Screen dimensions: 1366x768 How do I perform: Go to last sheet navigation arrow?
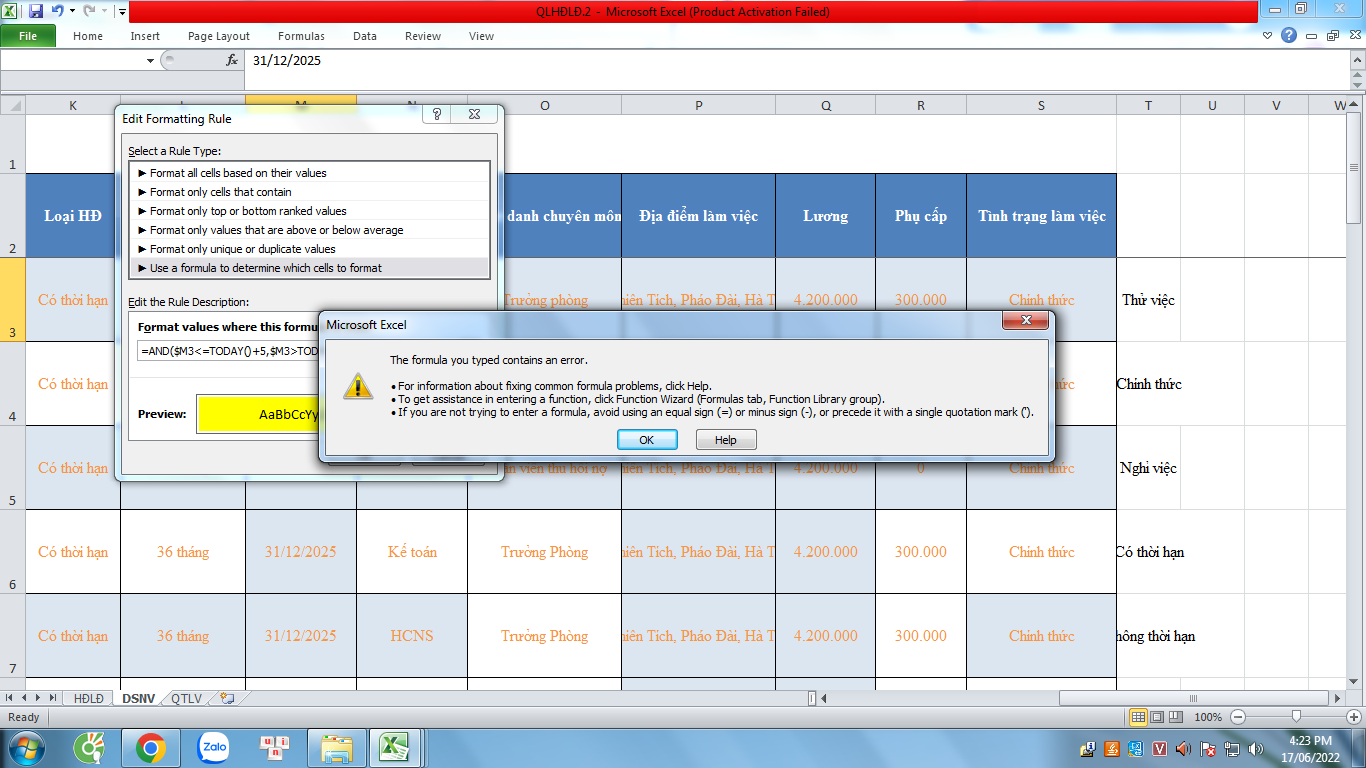tap(52, 698)
